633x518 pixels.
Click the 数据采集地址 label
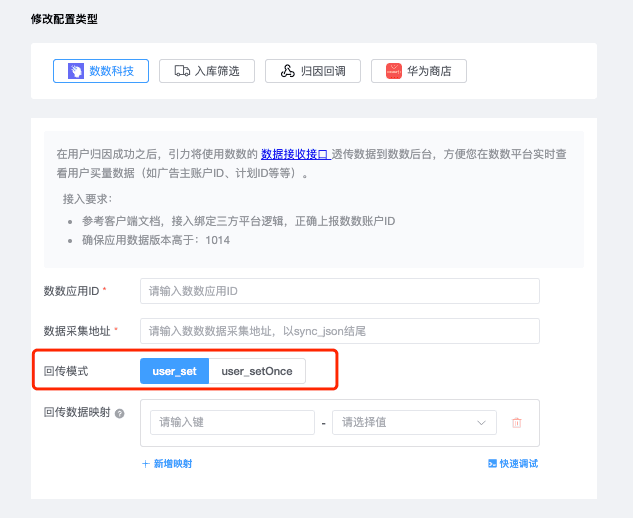[77, 331]
